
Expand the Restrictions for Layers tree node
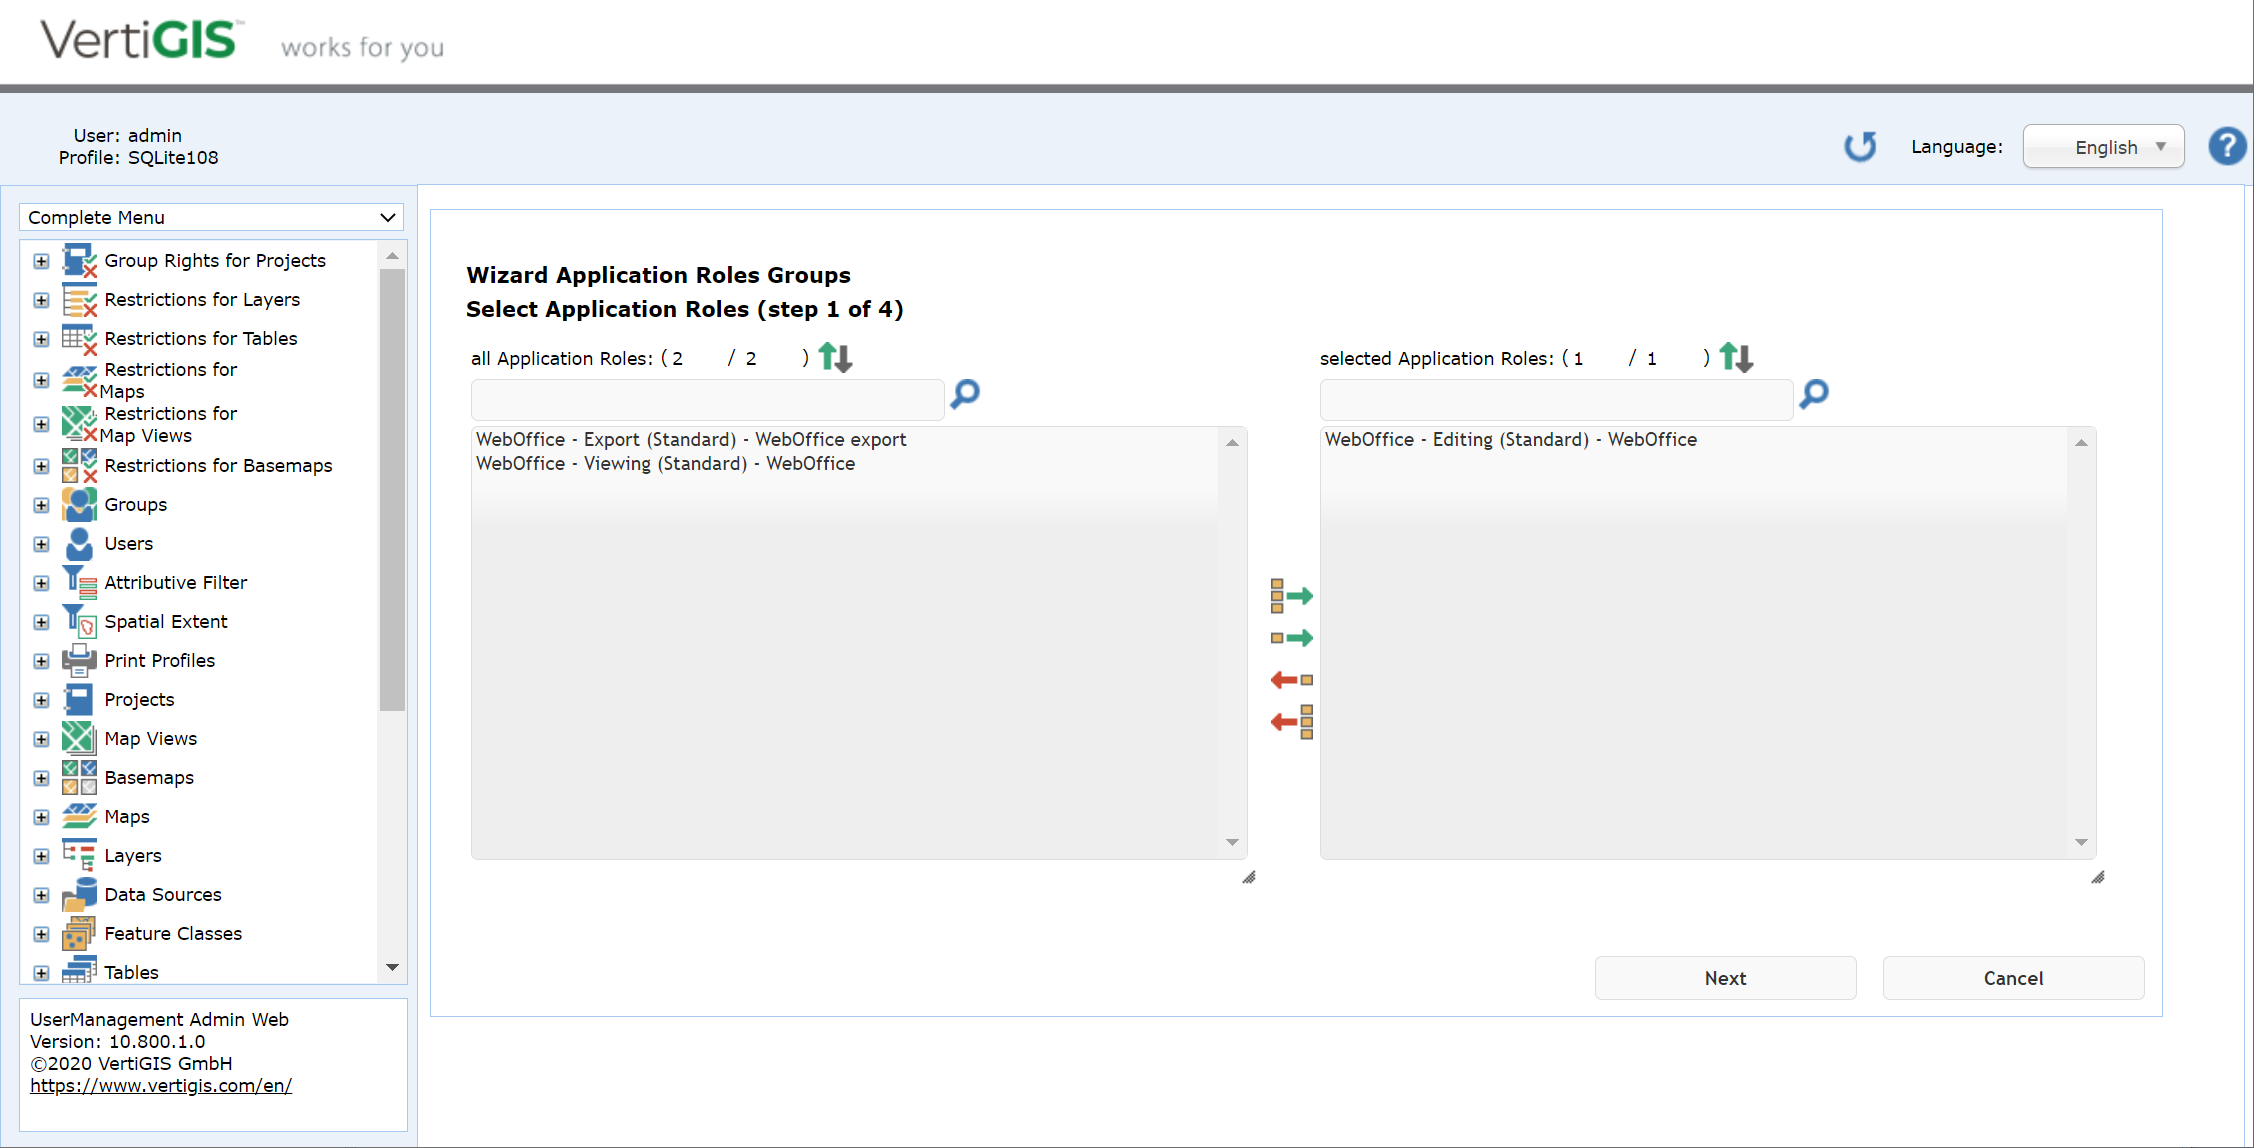(x=41, y=300)
